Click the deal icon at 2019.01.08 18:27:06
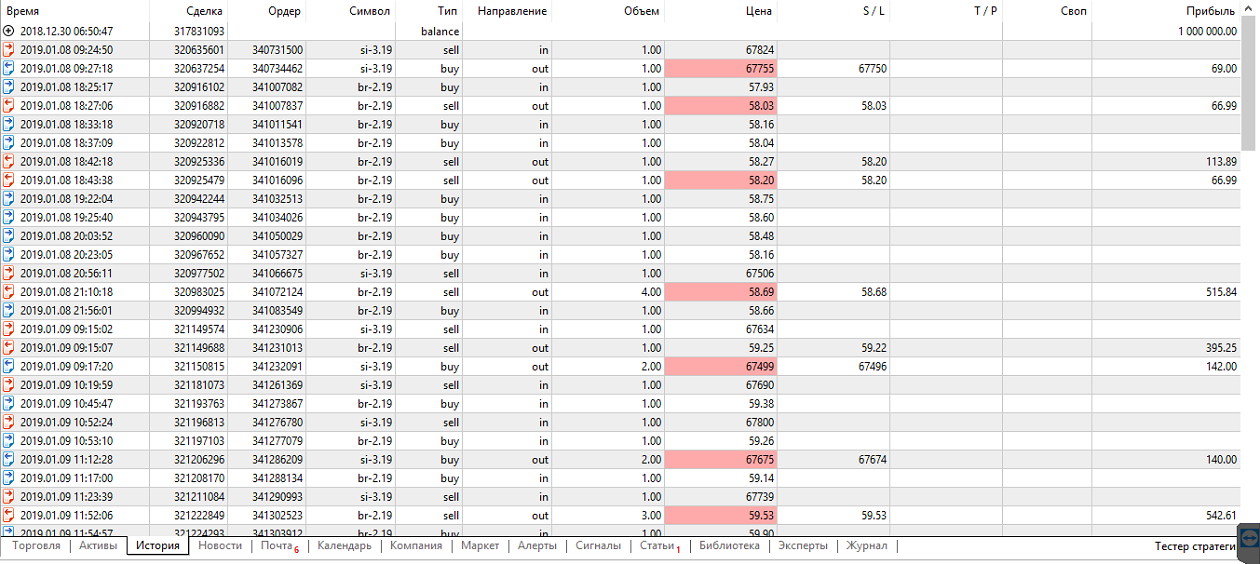The image size is (1260, 564). (9, 106)
